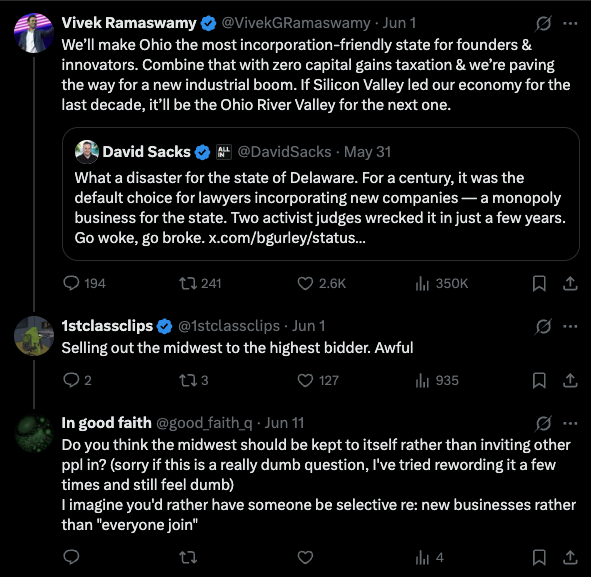Toggle bookmark on 1stclassclips reply
This screenshot has height=577, width=591.
pyautogui.click(x=539, y=380)
